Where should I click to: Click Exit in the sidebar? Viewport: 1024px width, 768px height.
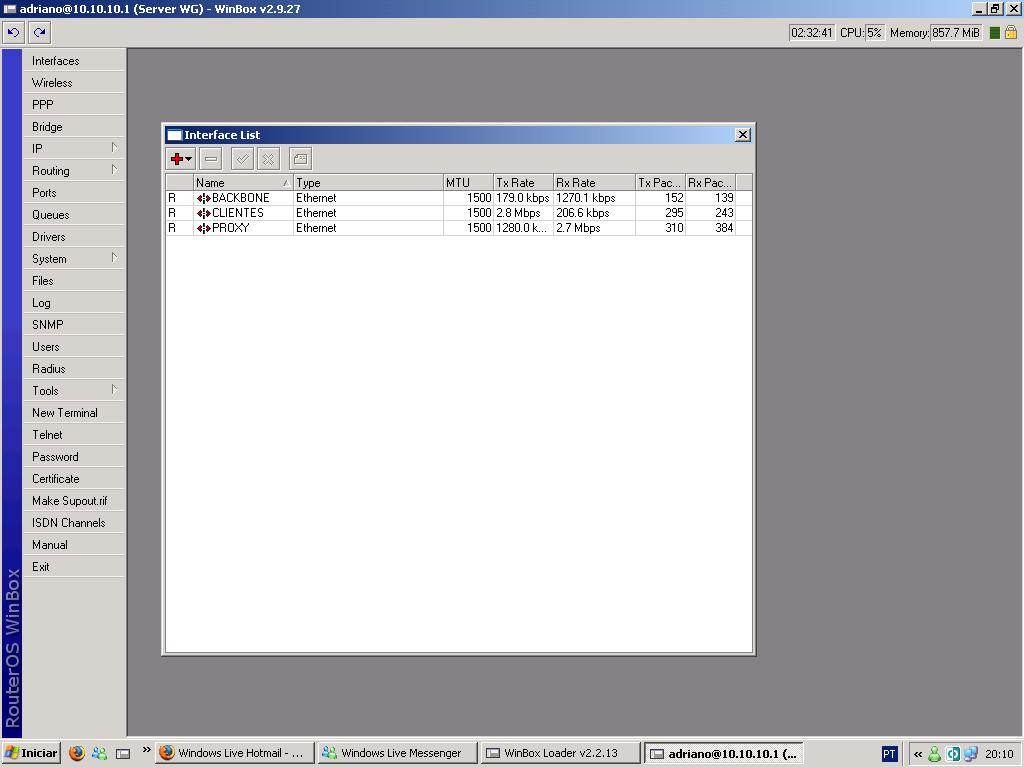point(74,567)
